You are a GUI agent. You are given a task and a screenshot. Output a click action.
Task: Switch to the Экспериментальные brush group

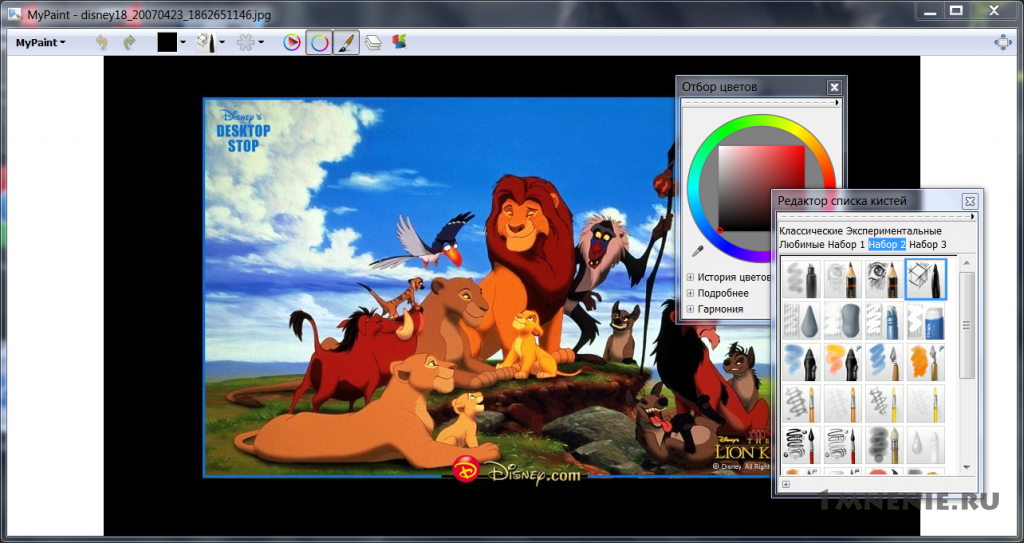(x=894, y=231)
